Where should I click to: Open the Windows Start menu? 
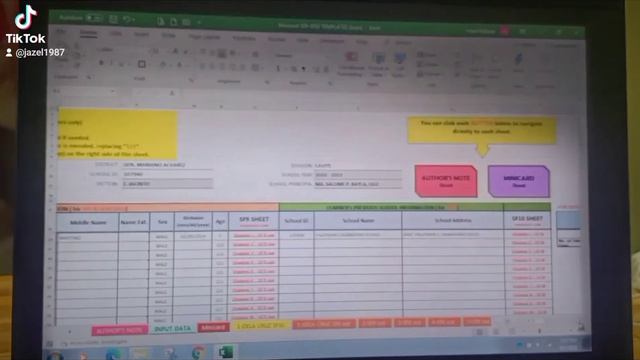click(55, 356)
